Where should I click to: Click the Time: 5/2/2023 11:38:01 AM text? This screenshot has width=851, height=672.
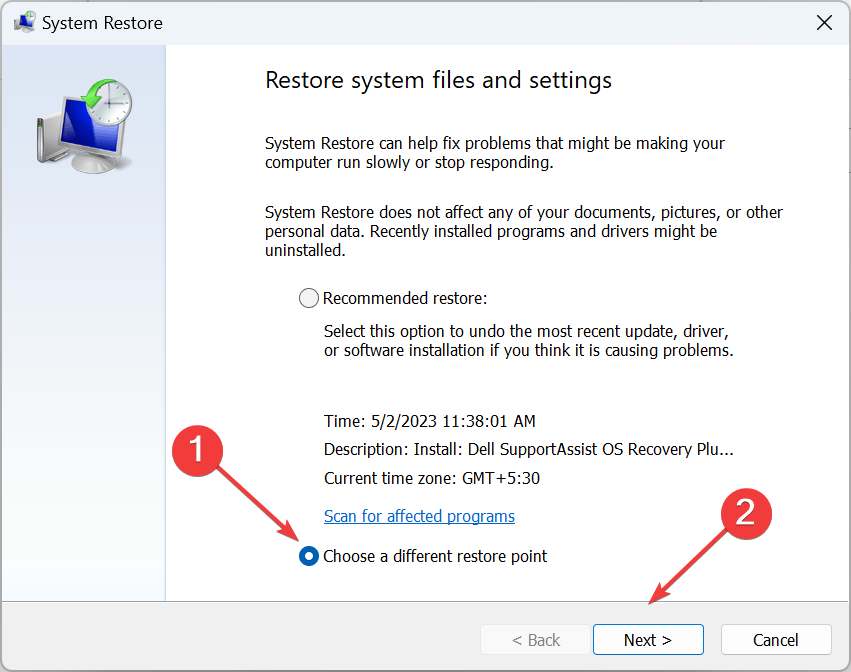(x=429, y=421)
